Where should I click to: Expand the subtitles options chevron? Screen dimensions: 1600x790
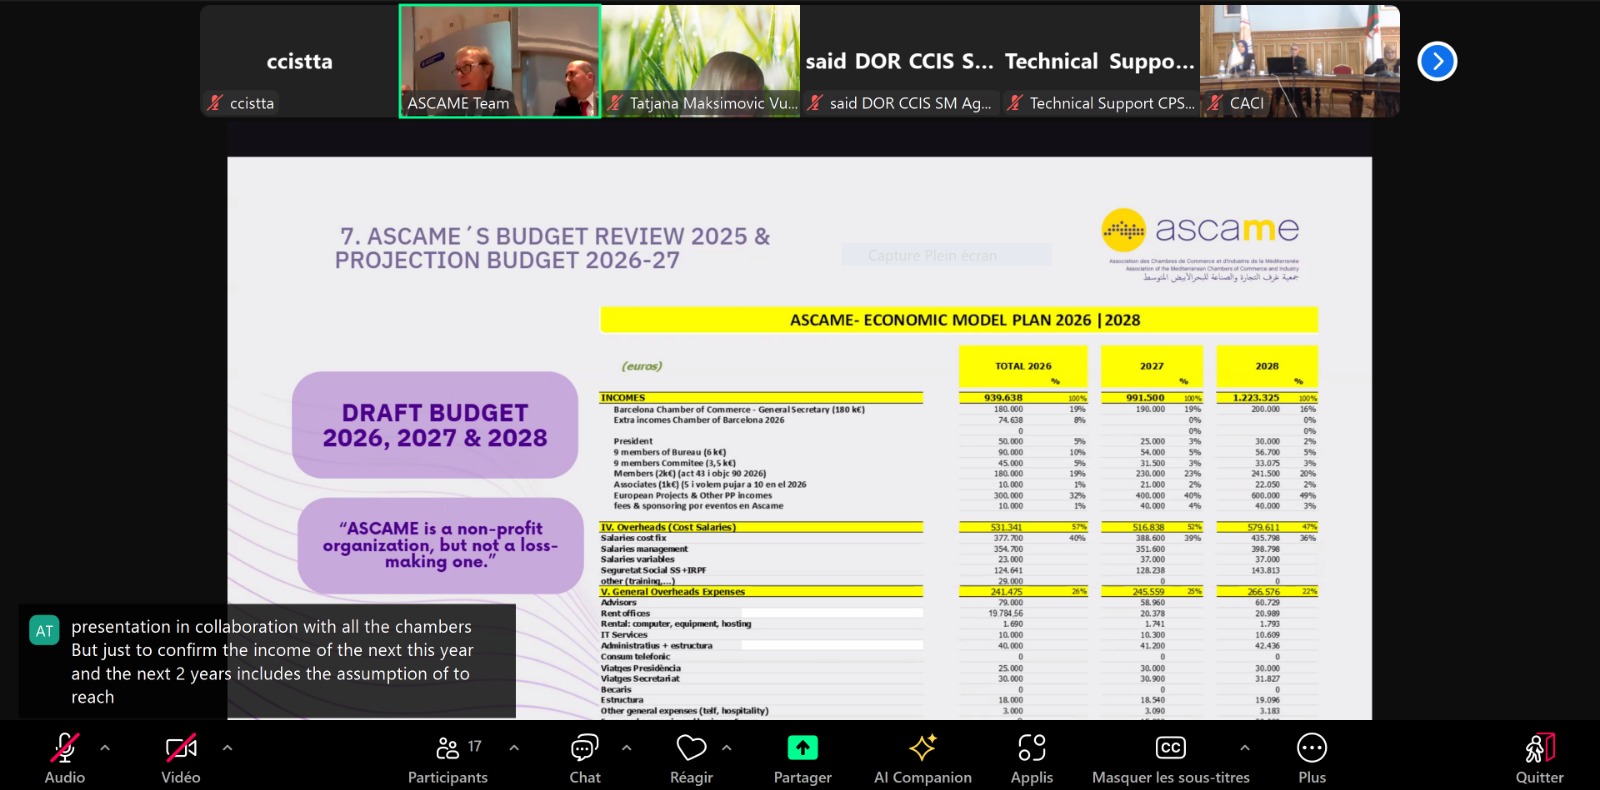1244,747
